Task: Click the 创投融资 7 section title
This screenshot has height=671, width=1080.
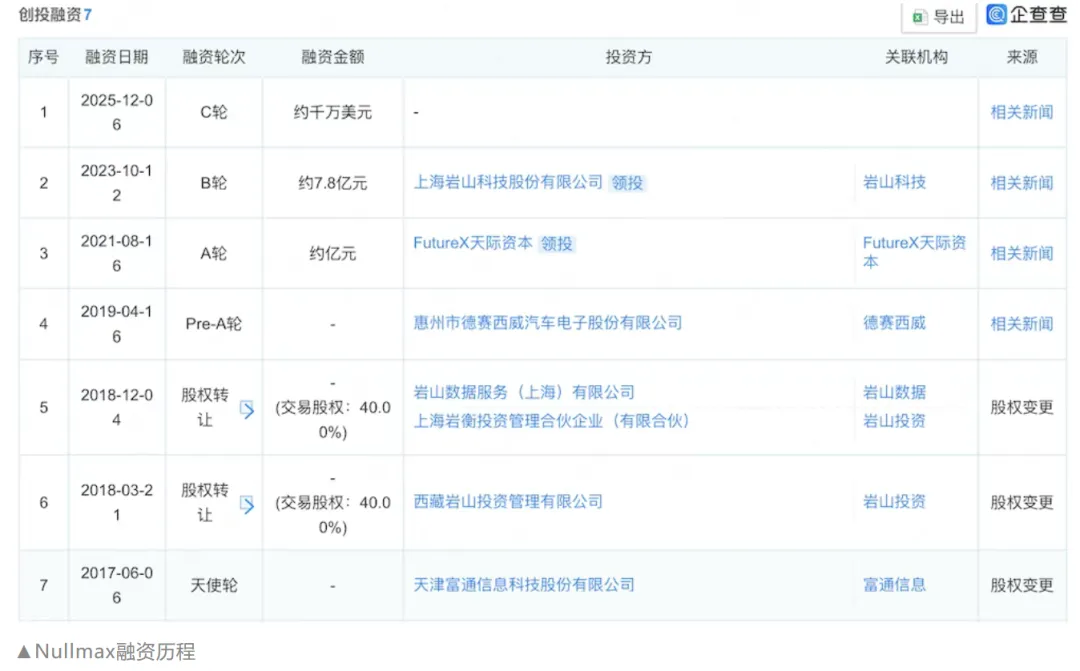Action: pyautogui.click(x=55, y=14)
